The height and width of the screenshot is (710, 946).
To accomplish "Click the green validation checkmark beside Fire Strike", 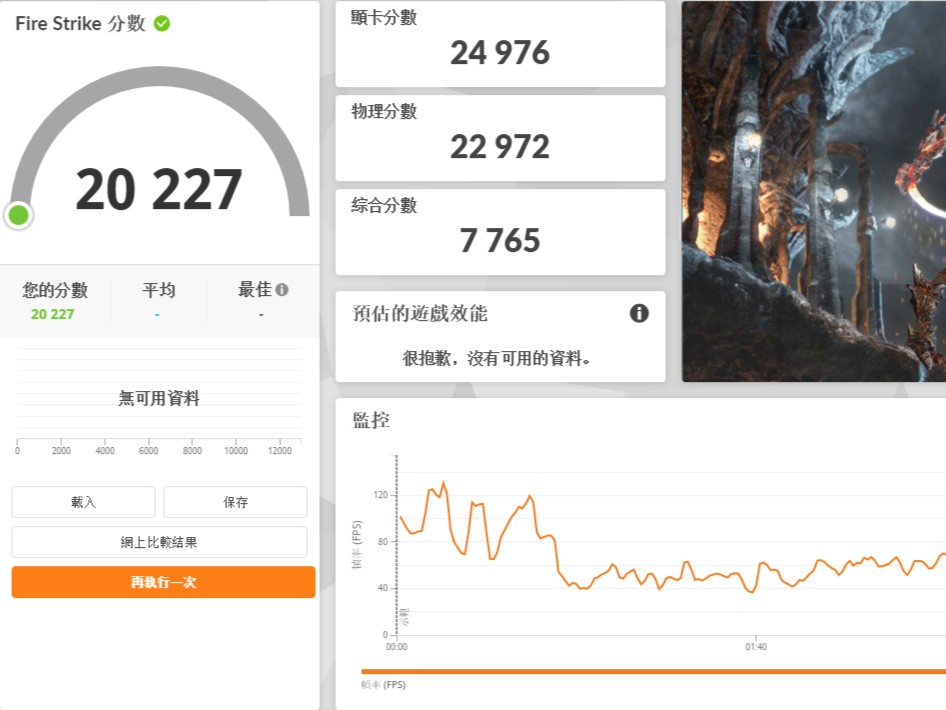I will pyautogui.click(x=162, y=24).
